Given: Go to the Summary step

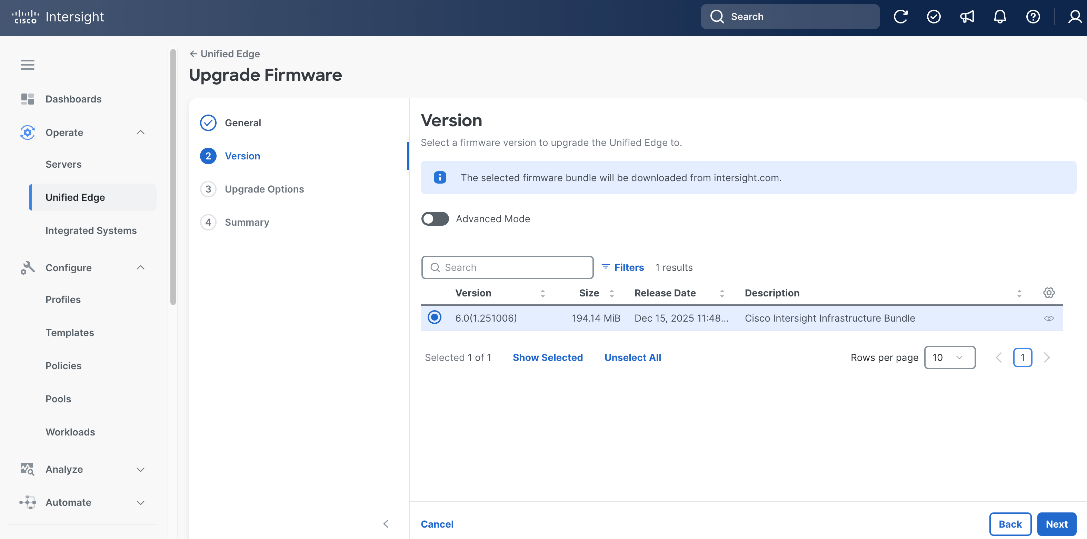Looking at the screenshot, I should pyautogui.click(x=235, y=222).
